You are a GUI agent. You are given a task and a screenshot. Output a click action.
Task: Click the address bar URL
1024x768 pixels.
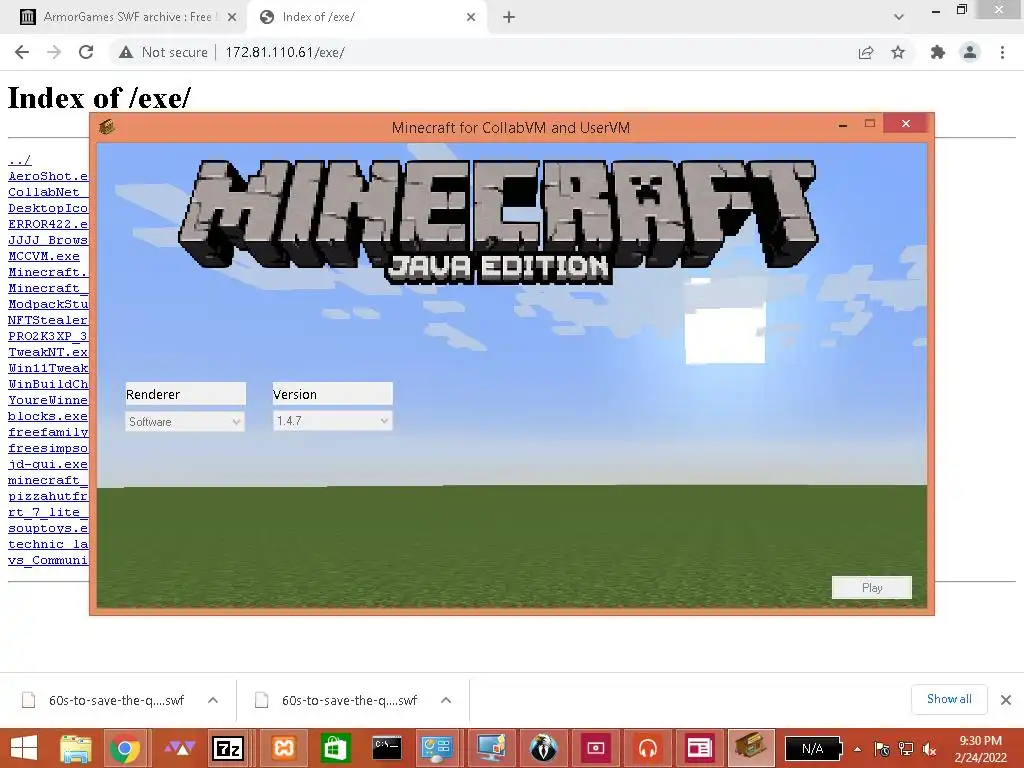point(285,52)
